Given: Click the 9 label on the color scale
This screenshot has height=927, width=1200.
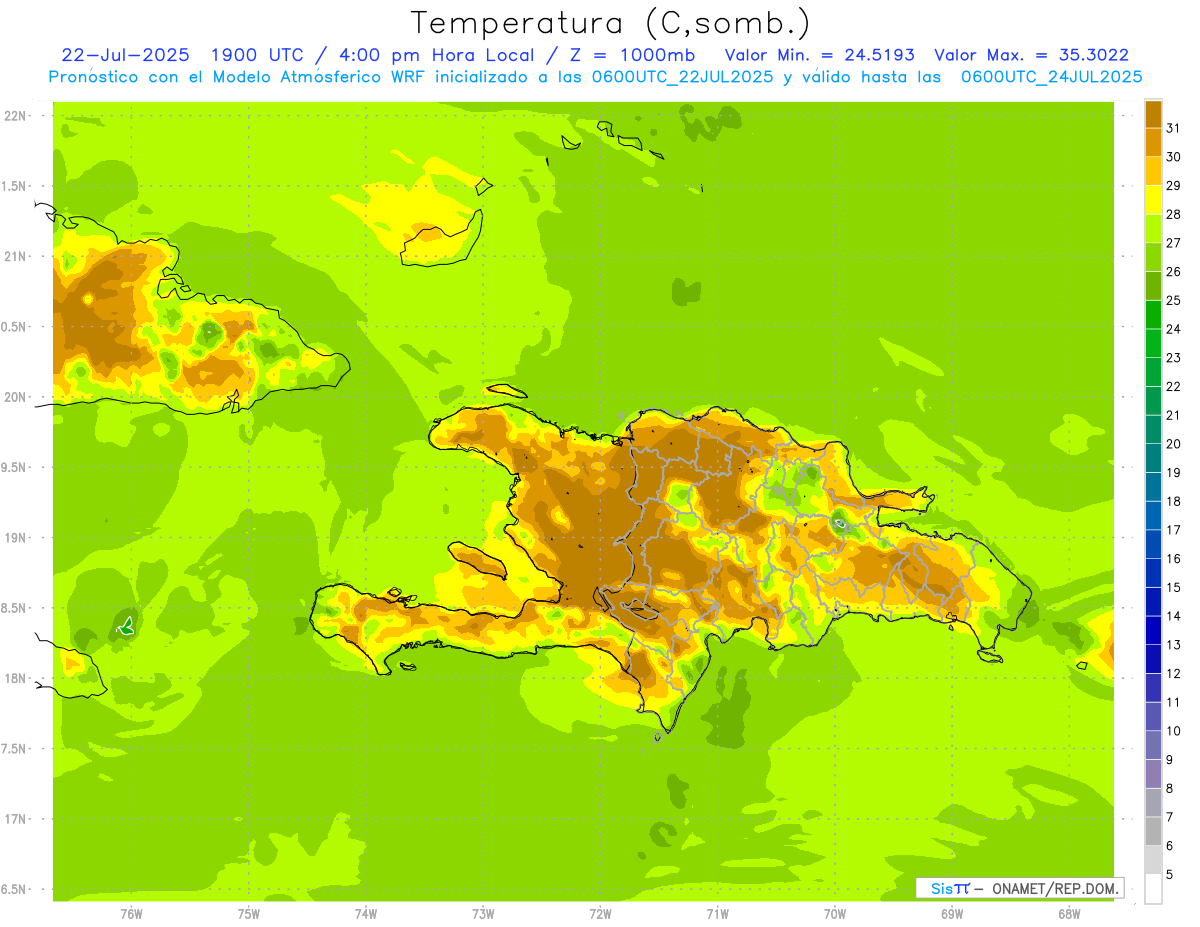Looking at the screenshot, I should tap(1170, 760).
